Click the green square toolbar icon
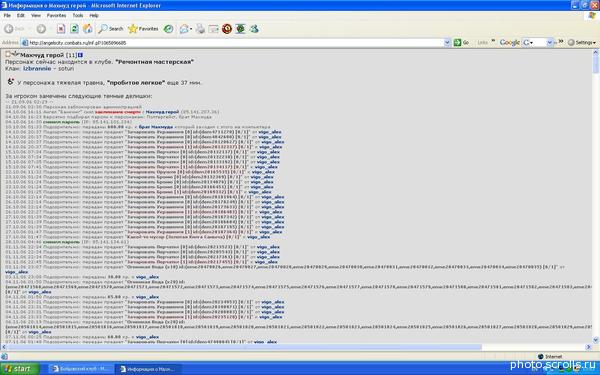 pyautogui.click(x=240, y=29)
